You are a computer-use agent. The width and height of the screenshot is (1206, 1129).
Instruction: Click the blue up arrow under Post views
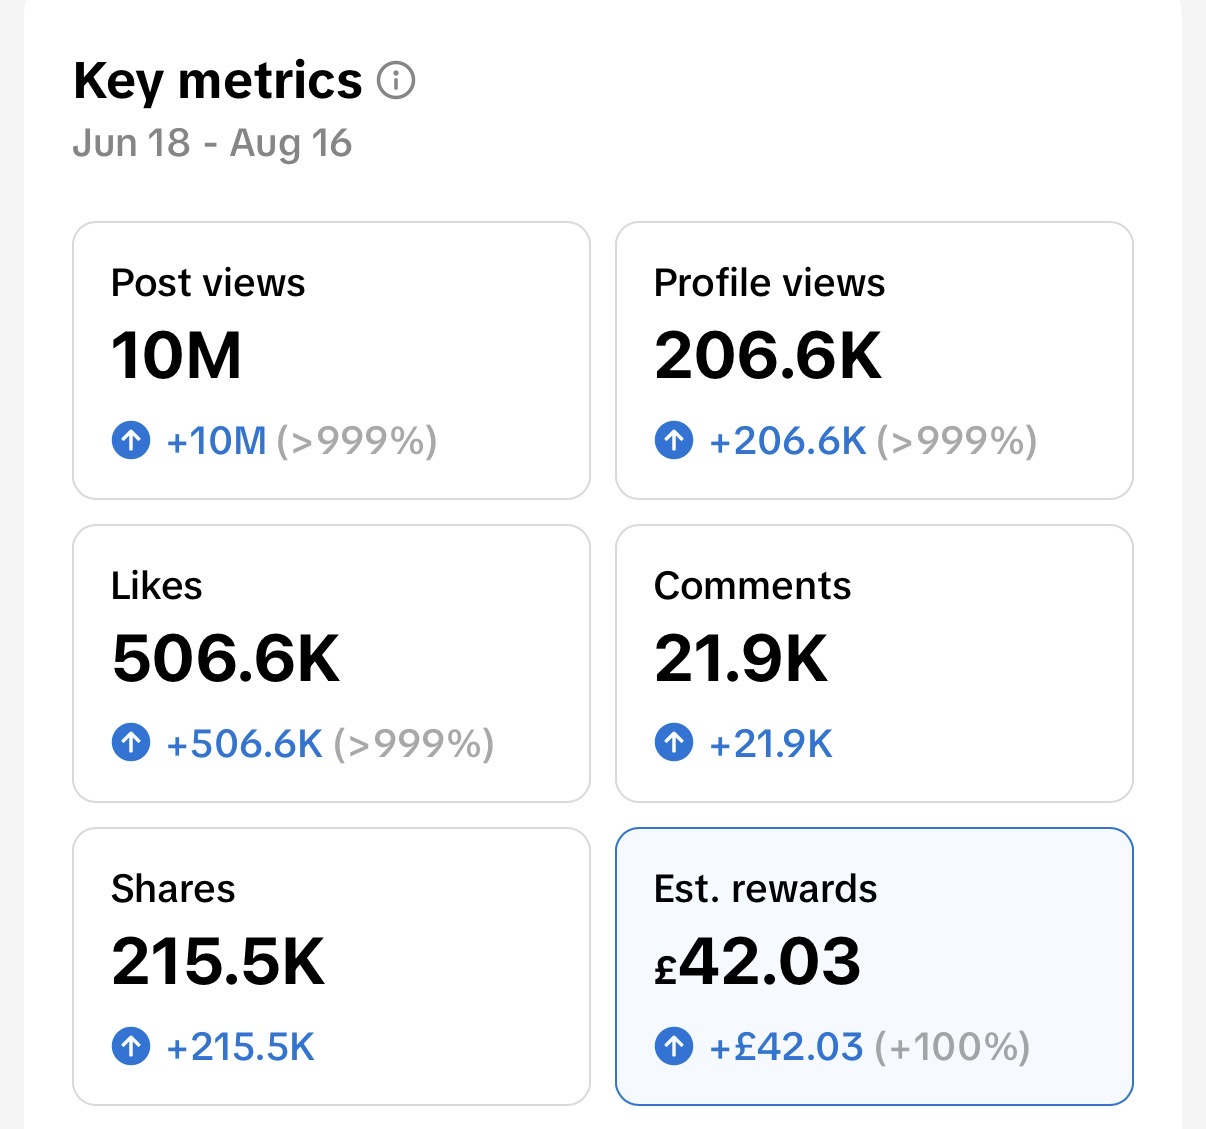(x=131, y=440)
